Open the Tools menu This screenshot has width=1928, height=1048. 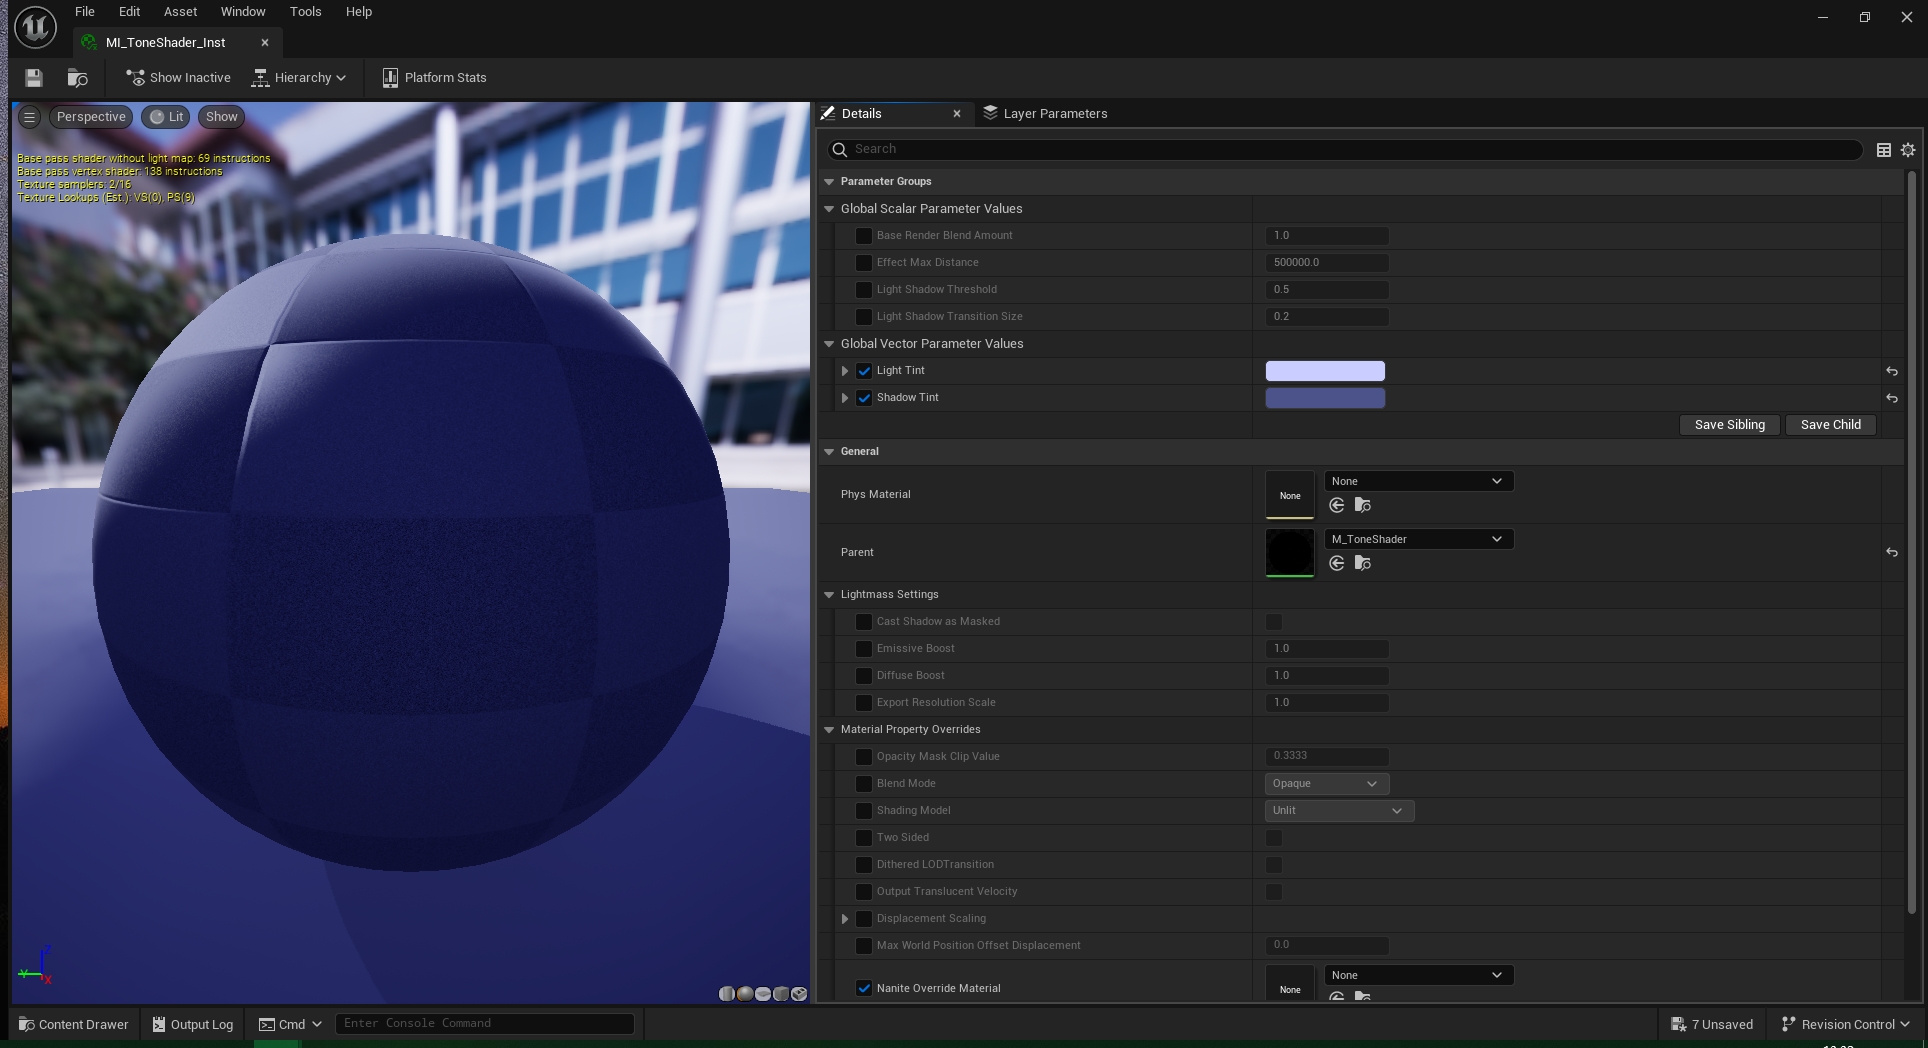[x=305, y=12]
